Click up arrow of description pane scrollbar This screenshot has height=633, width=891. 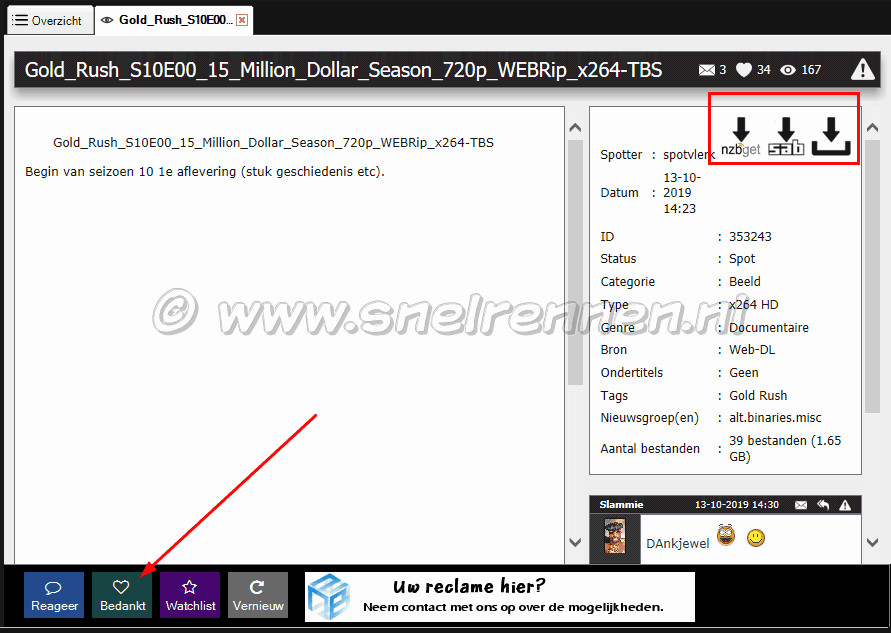pos(575,128)
